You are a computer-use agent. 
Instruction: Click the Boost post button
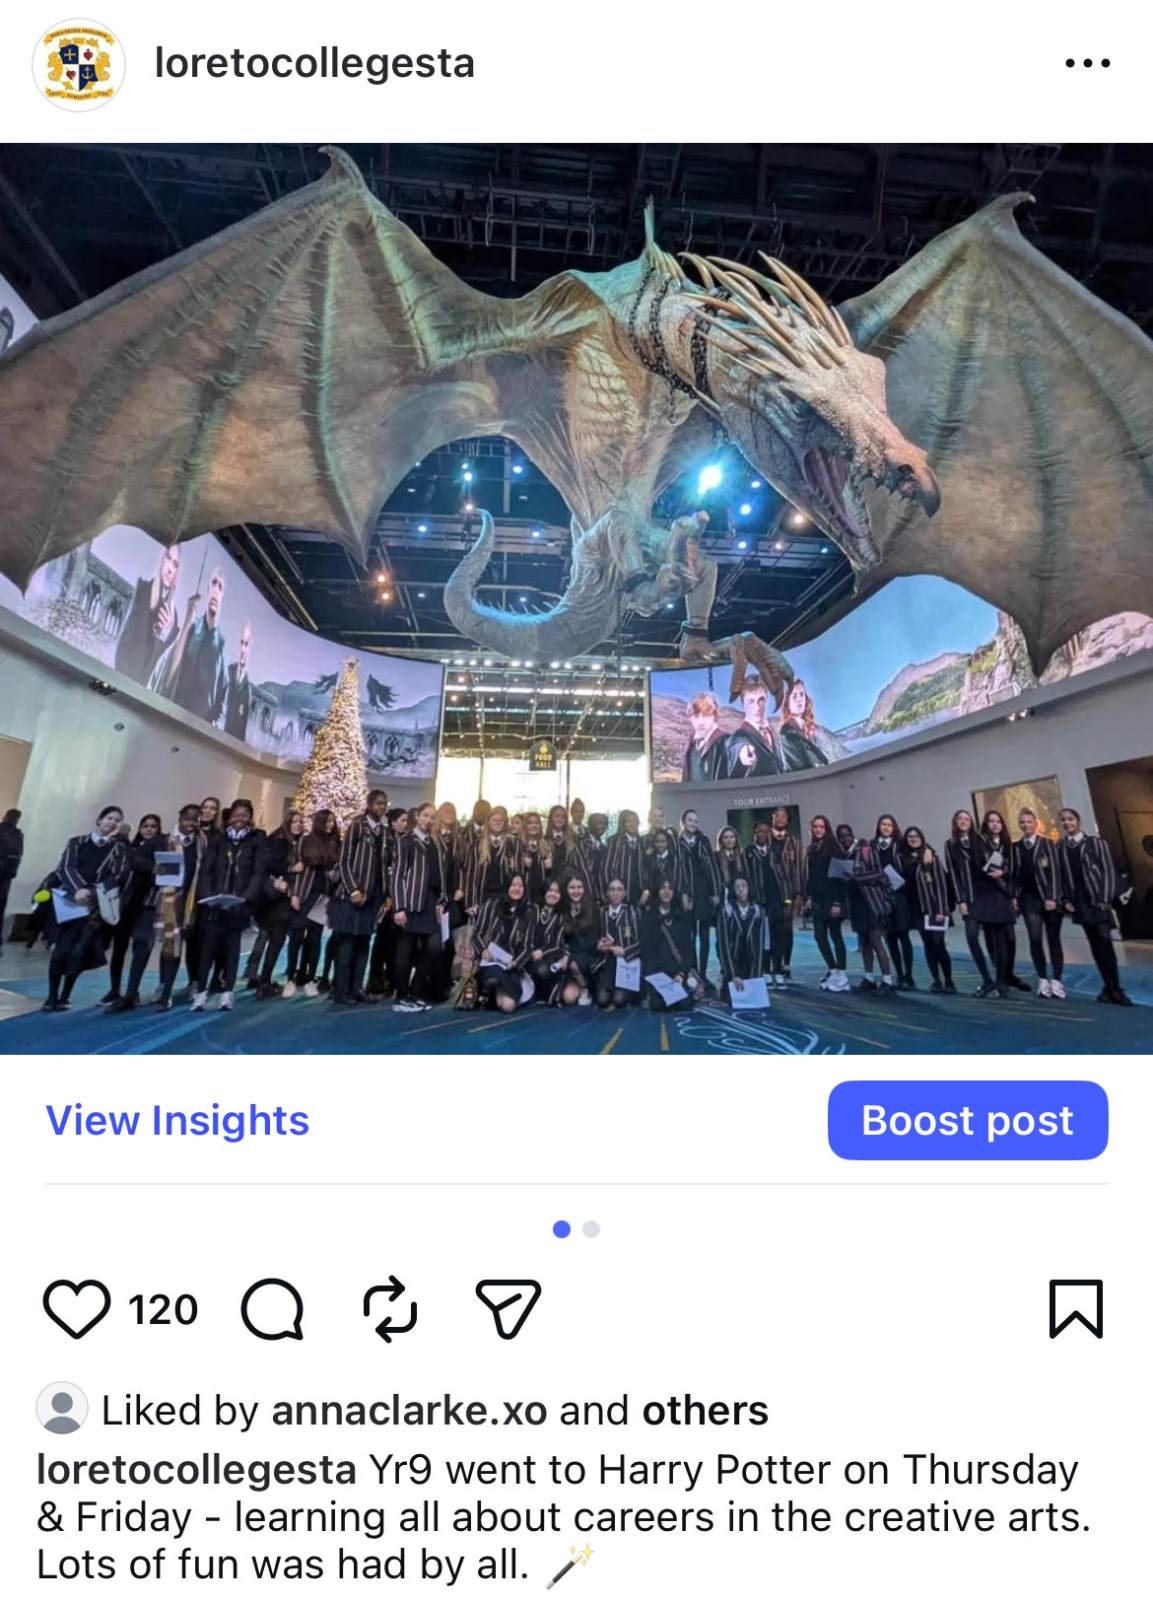[x=967, y=1120]
